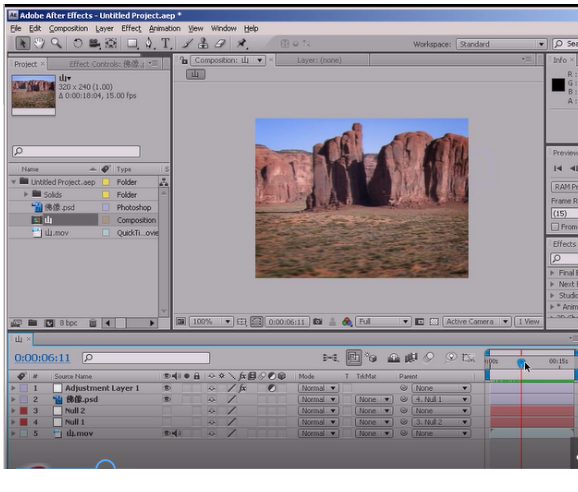Toggle visibility of 佛像.psd layer
Image resolution: width=578 pixels, height=492 pixels.
point(167,399)
